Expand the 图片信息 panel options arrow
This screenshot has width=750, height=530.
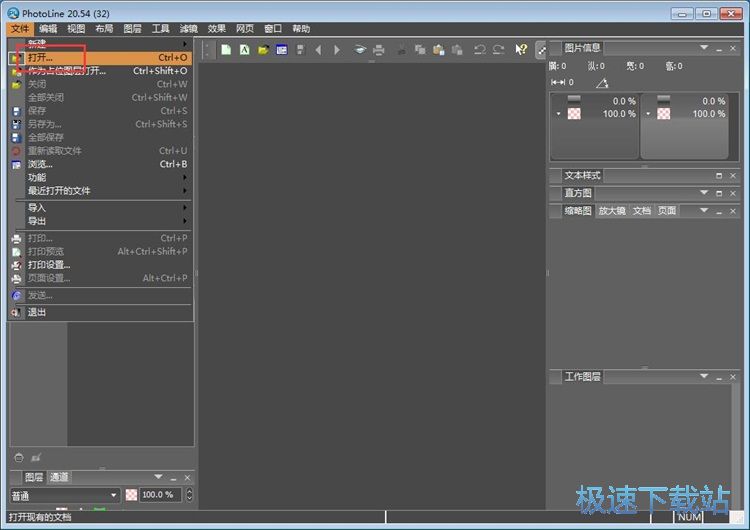[x=704, y=47]
